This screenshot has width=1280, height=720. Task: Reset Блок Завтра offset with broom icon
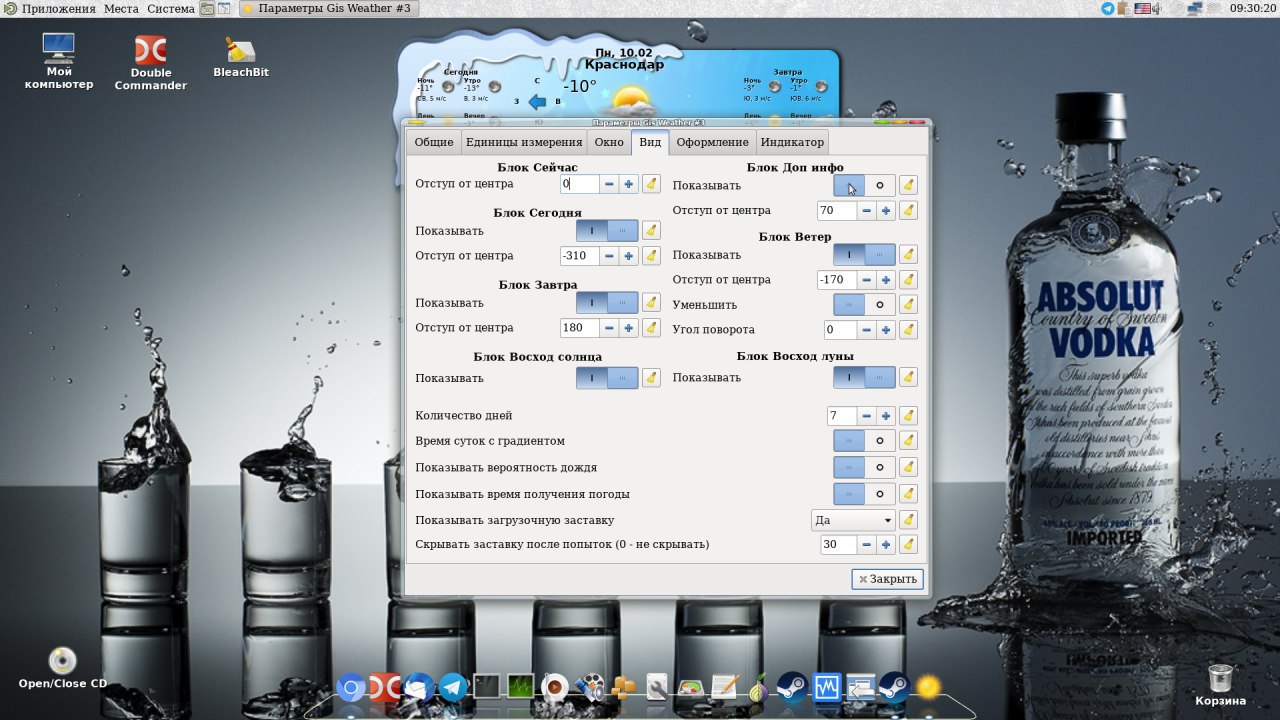[x=651, y=328]
